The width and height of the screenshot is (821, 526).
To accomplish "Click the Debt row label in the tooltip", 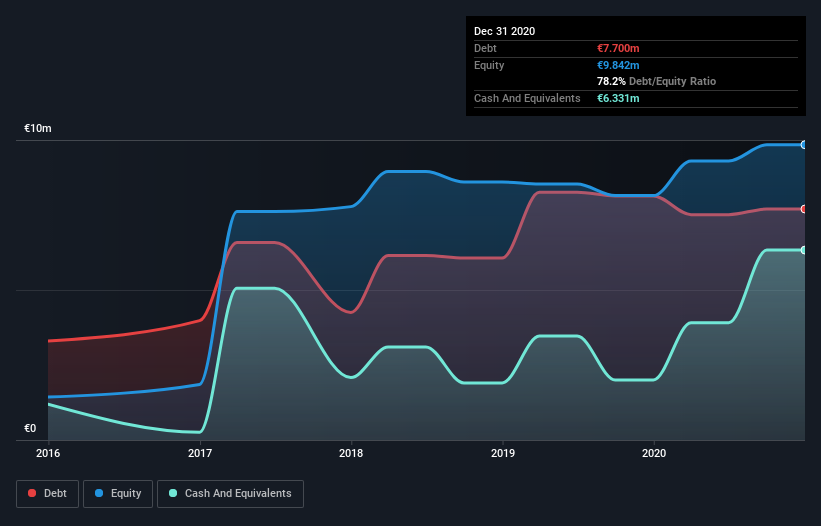I will 485,48.
